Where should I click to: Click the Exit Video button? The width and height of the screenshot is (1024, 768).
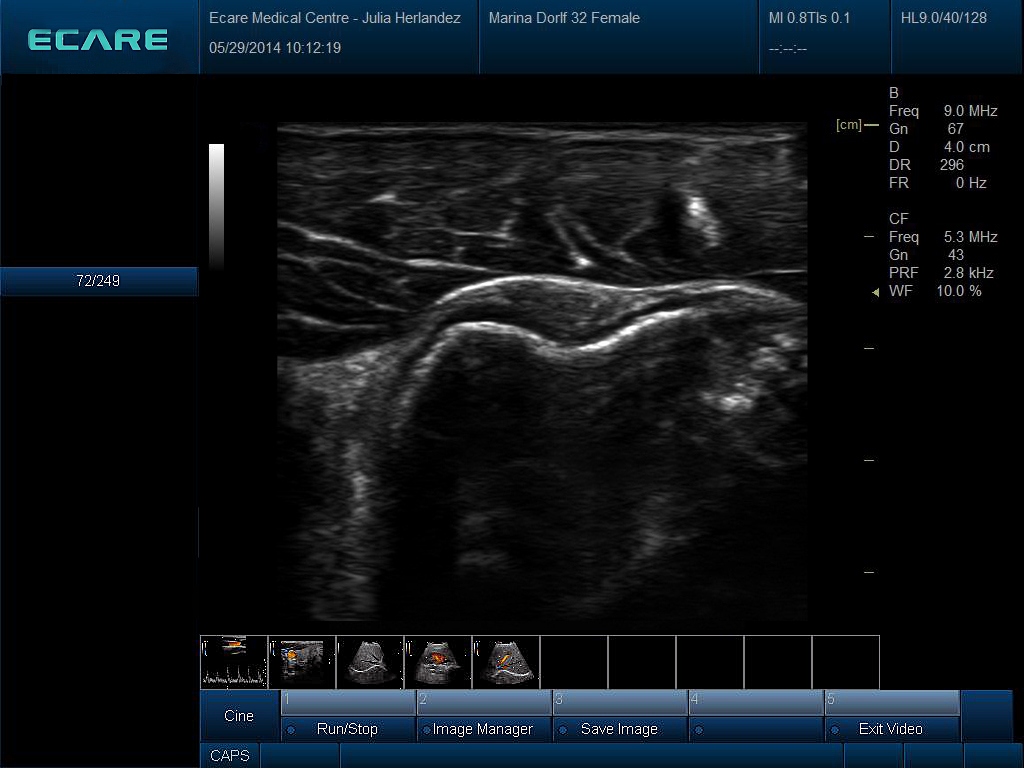(891, 729)
